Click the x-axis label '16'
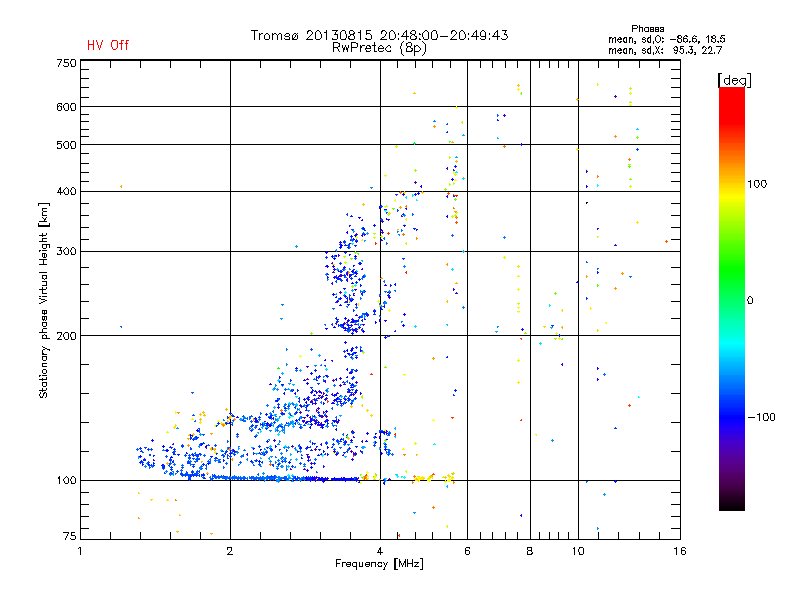 pyautogui.click(x=680, y=551)
